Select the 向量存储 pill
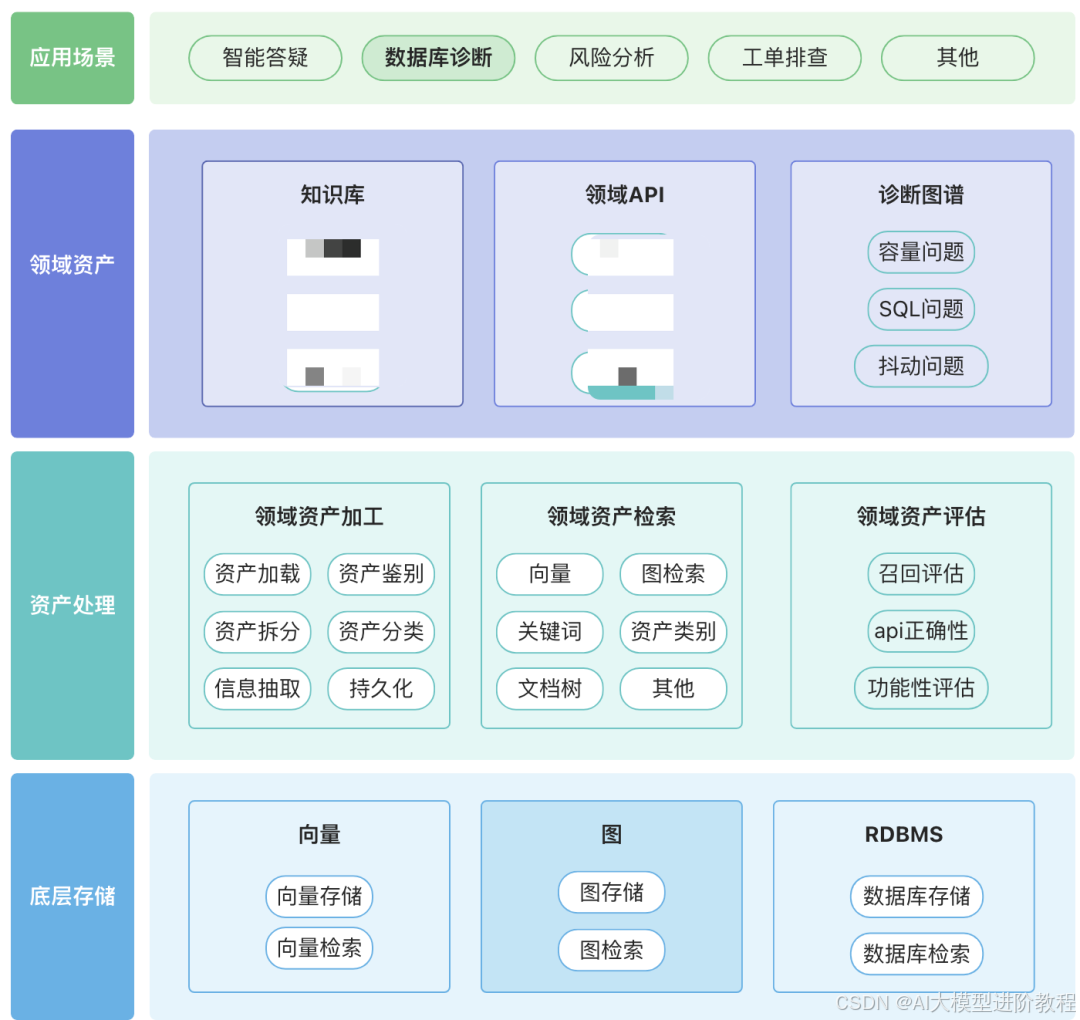The image size is (1080, 1020). (x=319, y=896)
